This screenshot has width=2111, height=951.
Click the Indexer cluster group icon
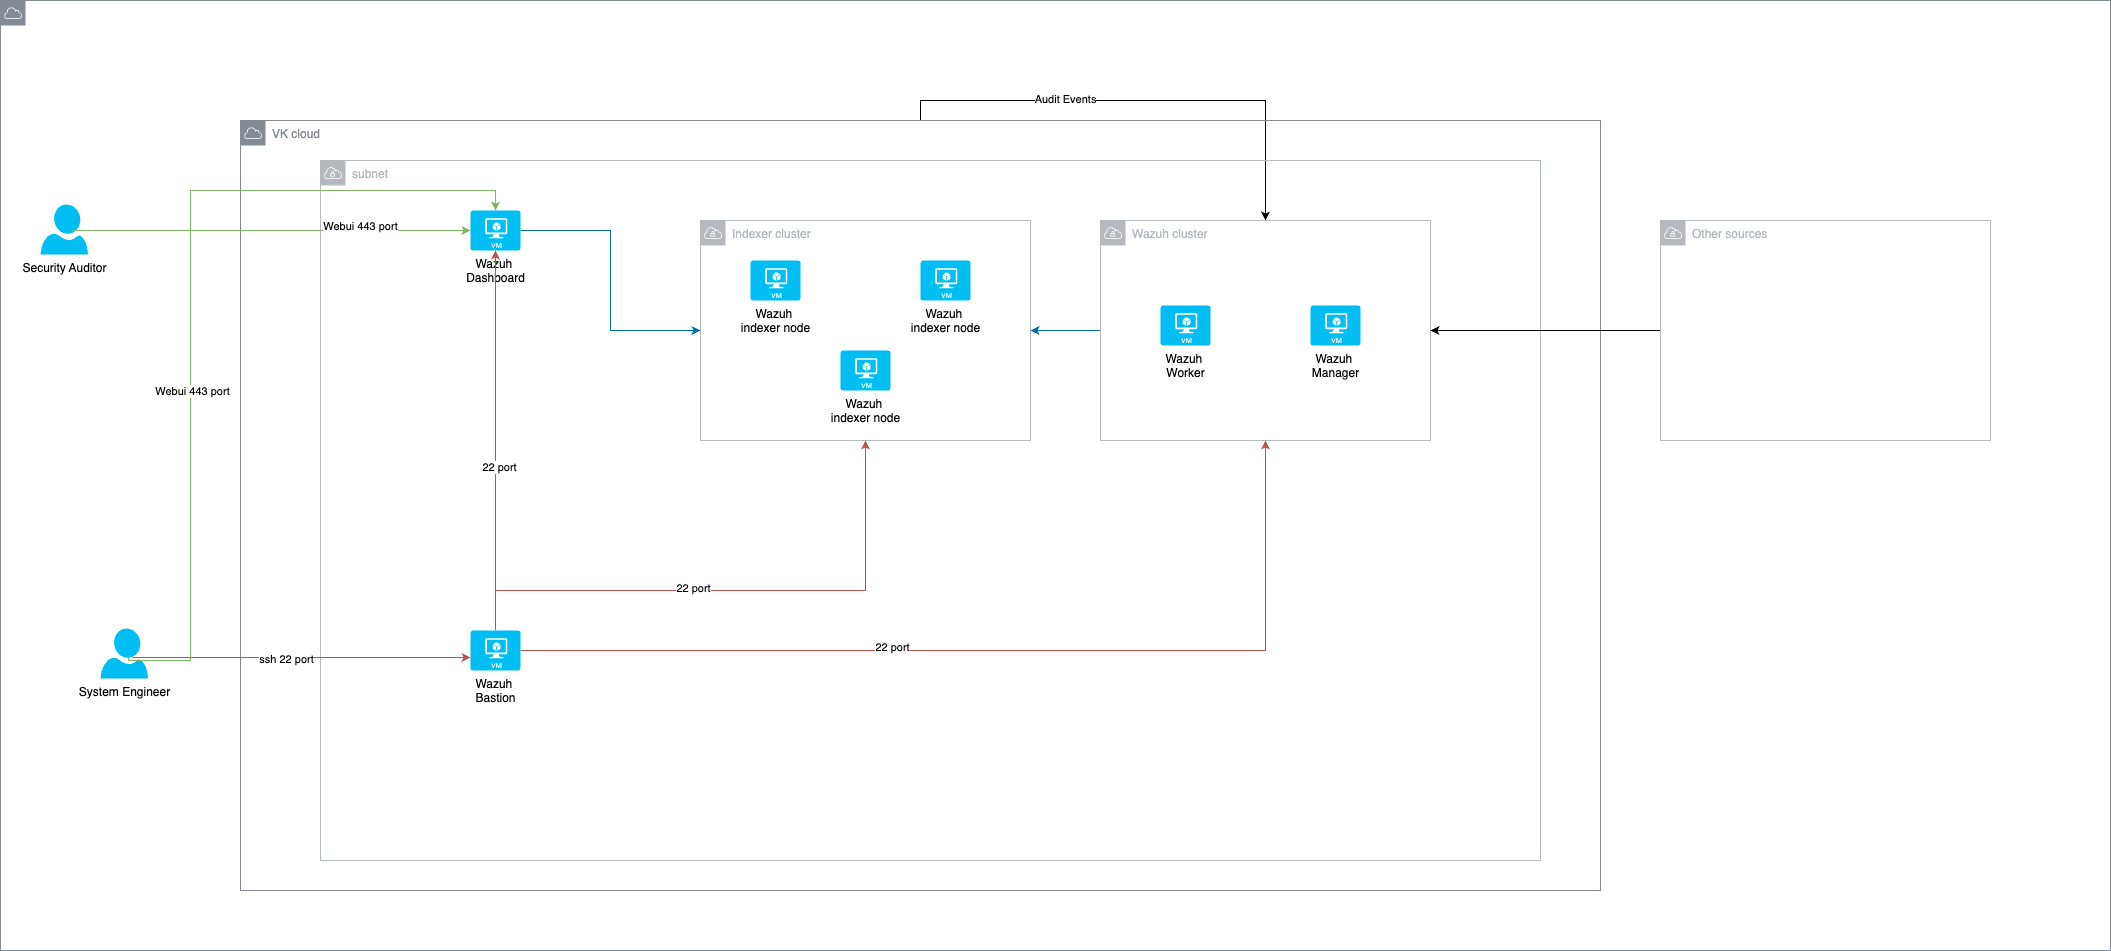(x=713, y=233)
